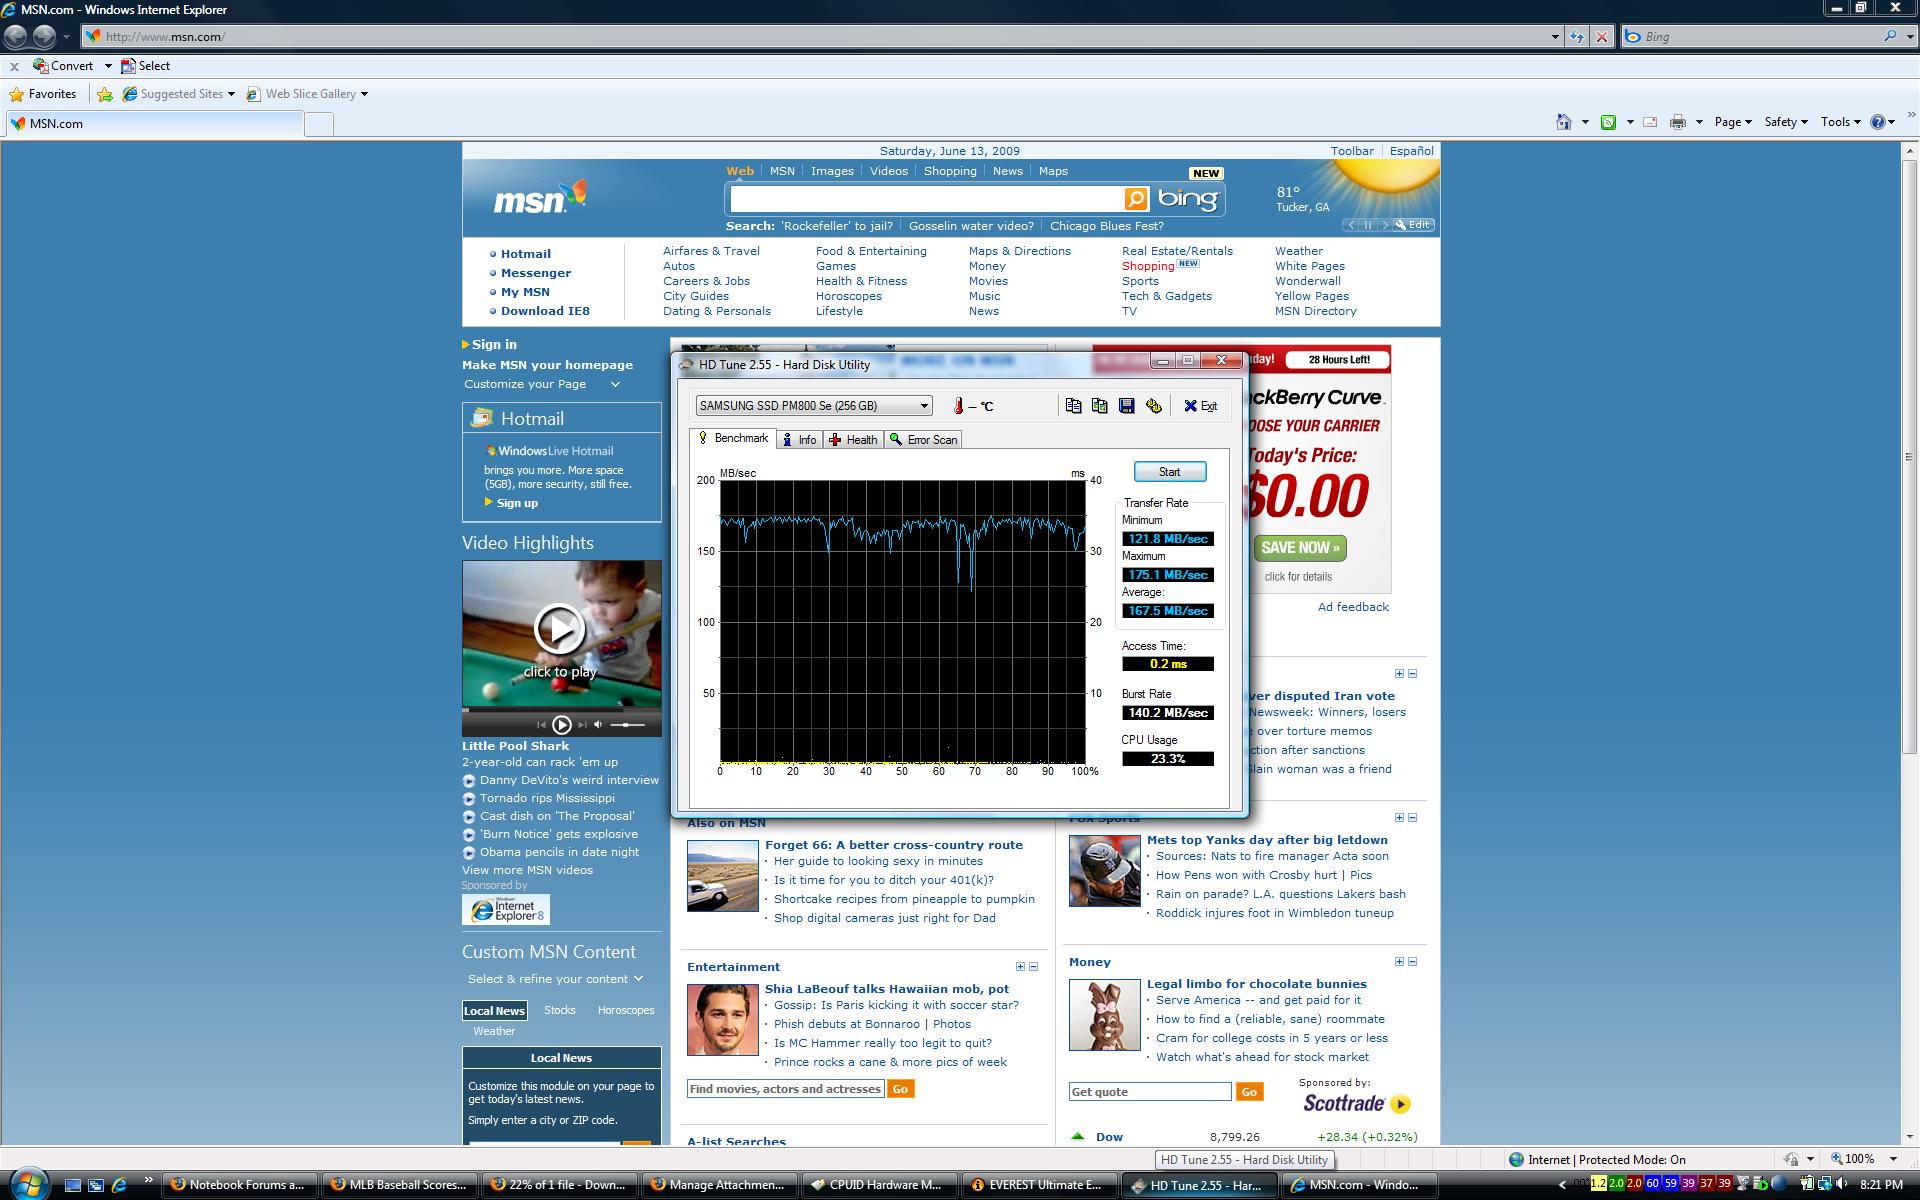The height and width of the screenshot is (1200, 1920).
Task: Open the Page menu
Action: (1733, 122)
